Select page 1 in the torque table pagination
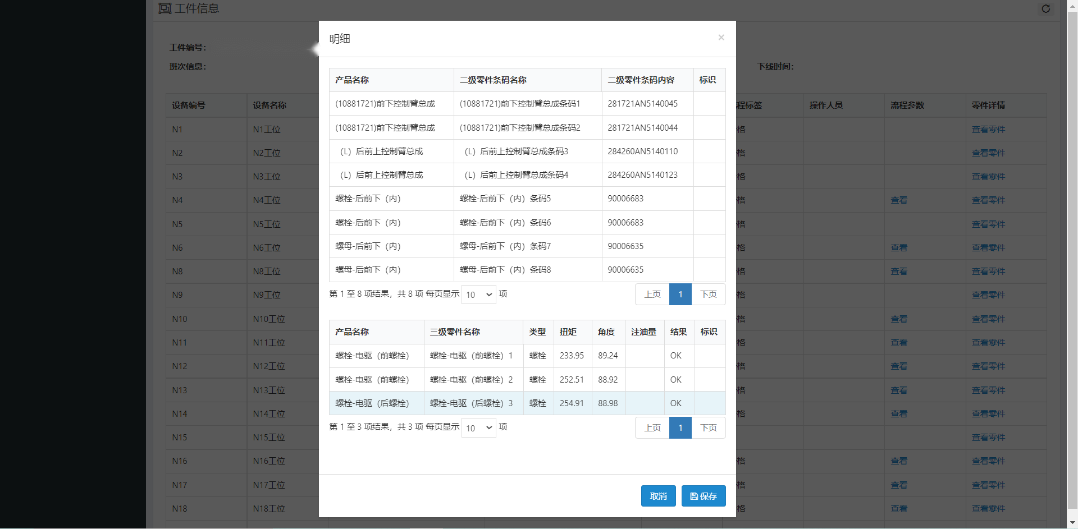This screenshot has width=1078, height=529. click(680, 427)
